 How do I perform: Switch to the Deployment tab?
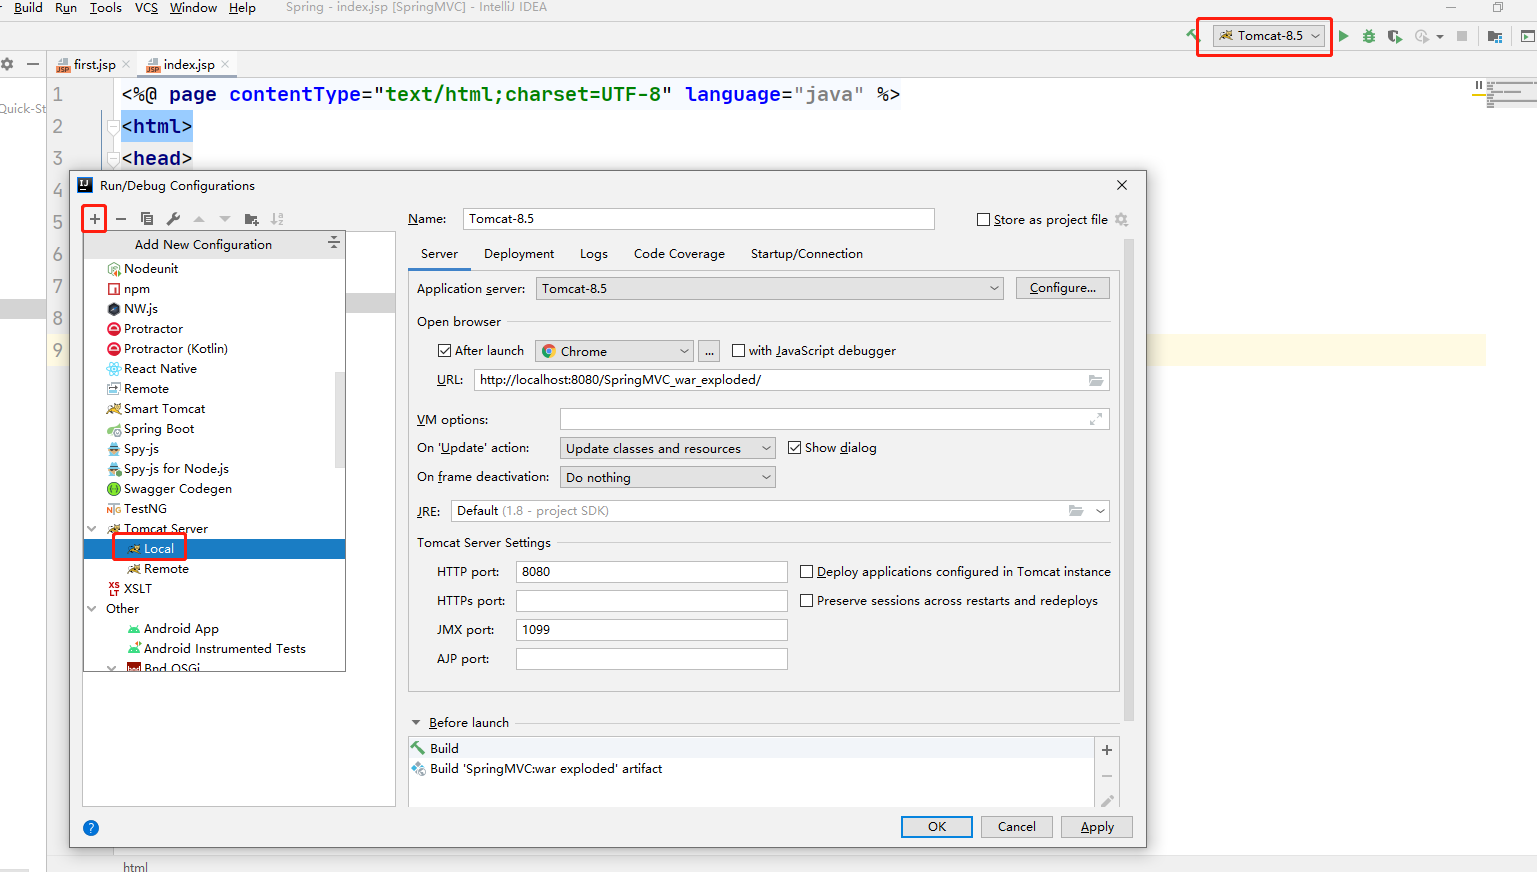[519, 254]
